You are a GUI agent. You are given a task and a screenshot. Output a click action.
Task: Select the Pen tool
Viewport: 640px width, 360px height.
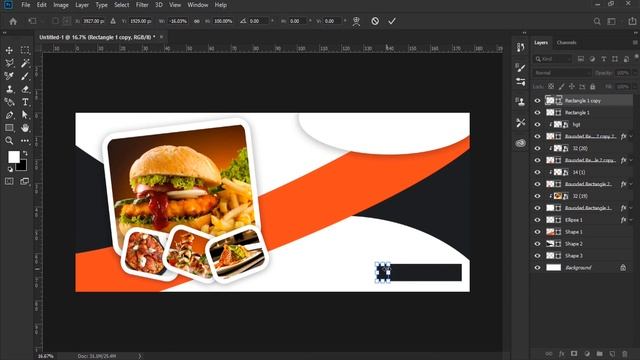(9, 115)
